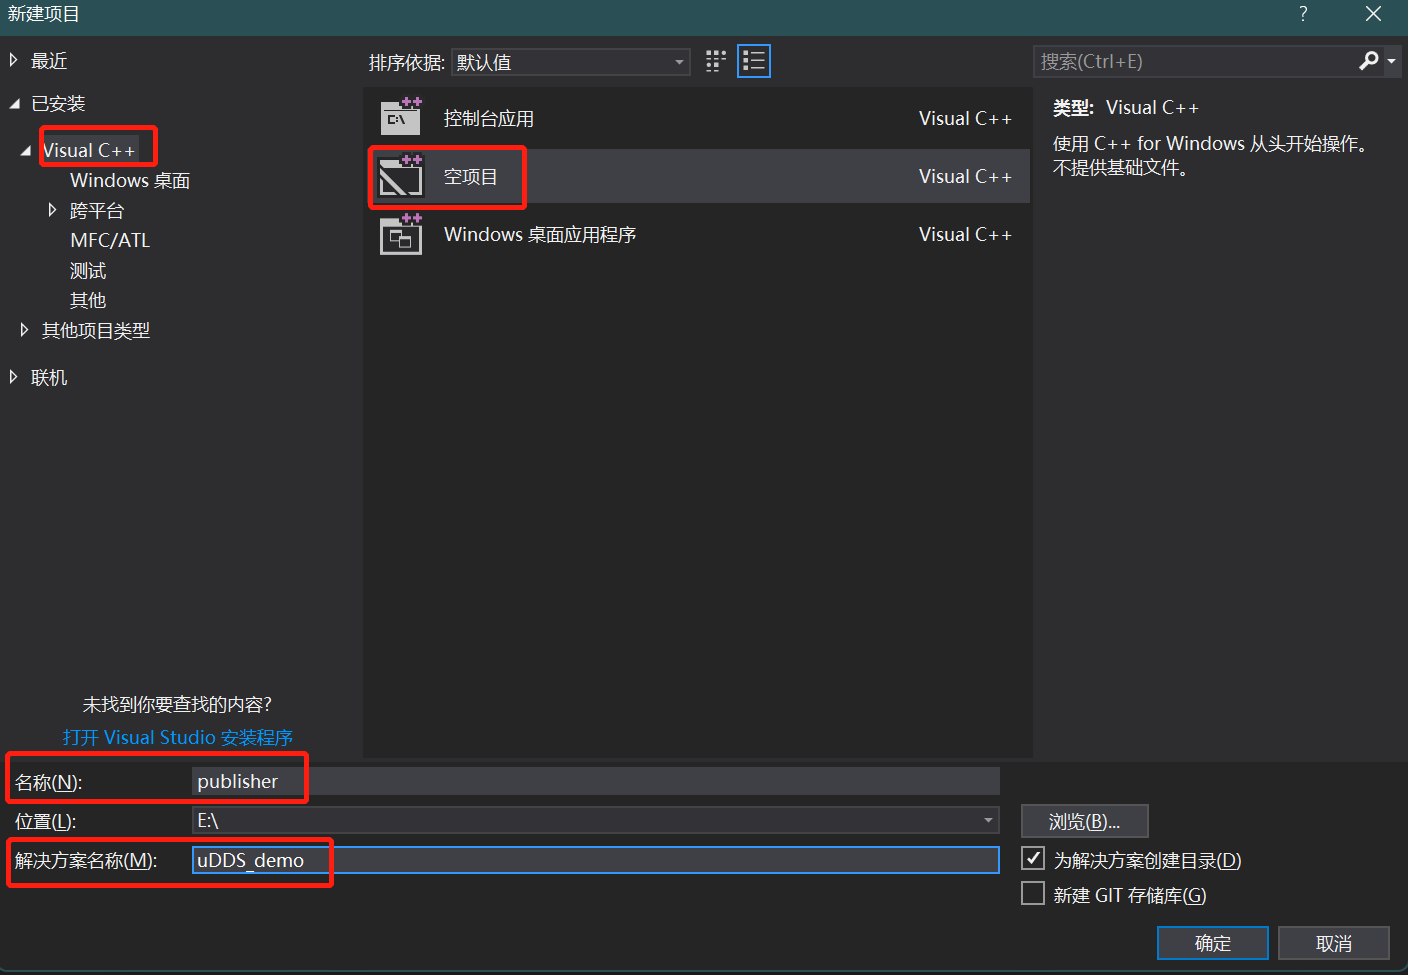
Task: Expand the 最近 tree node
Action: click(x=14, y=60)
